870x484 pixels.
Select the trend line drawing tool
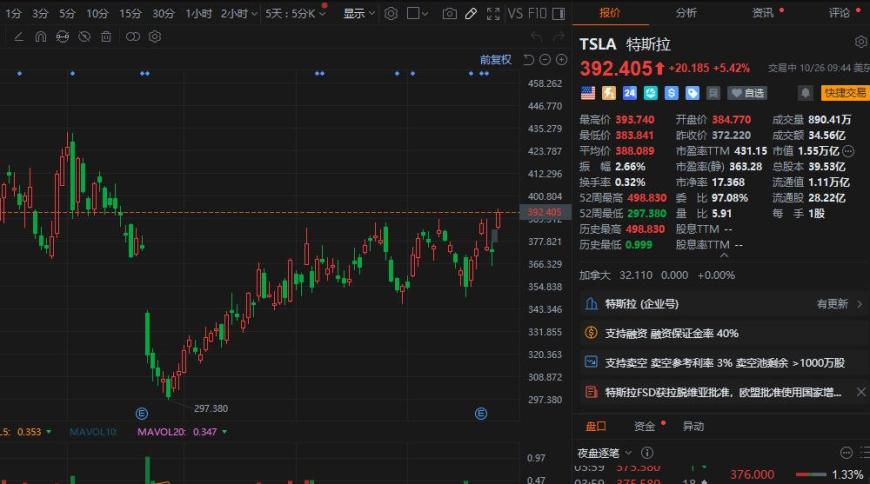(18, 37)
